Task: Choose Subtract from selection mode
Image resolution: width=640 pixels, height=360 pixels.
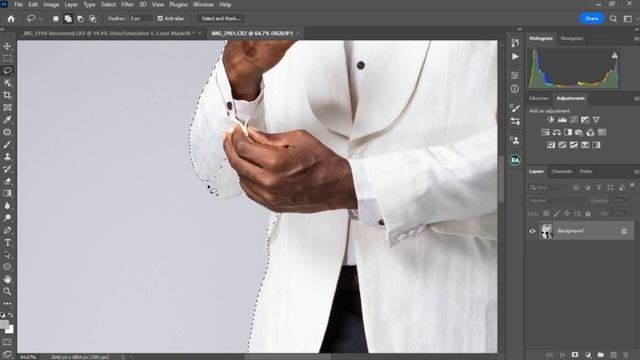Action: pyautogui.click(x=80, y=19)
